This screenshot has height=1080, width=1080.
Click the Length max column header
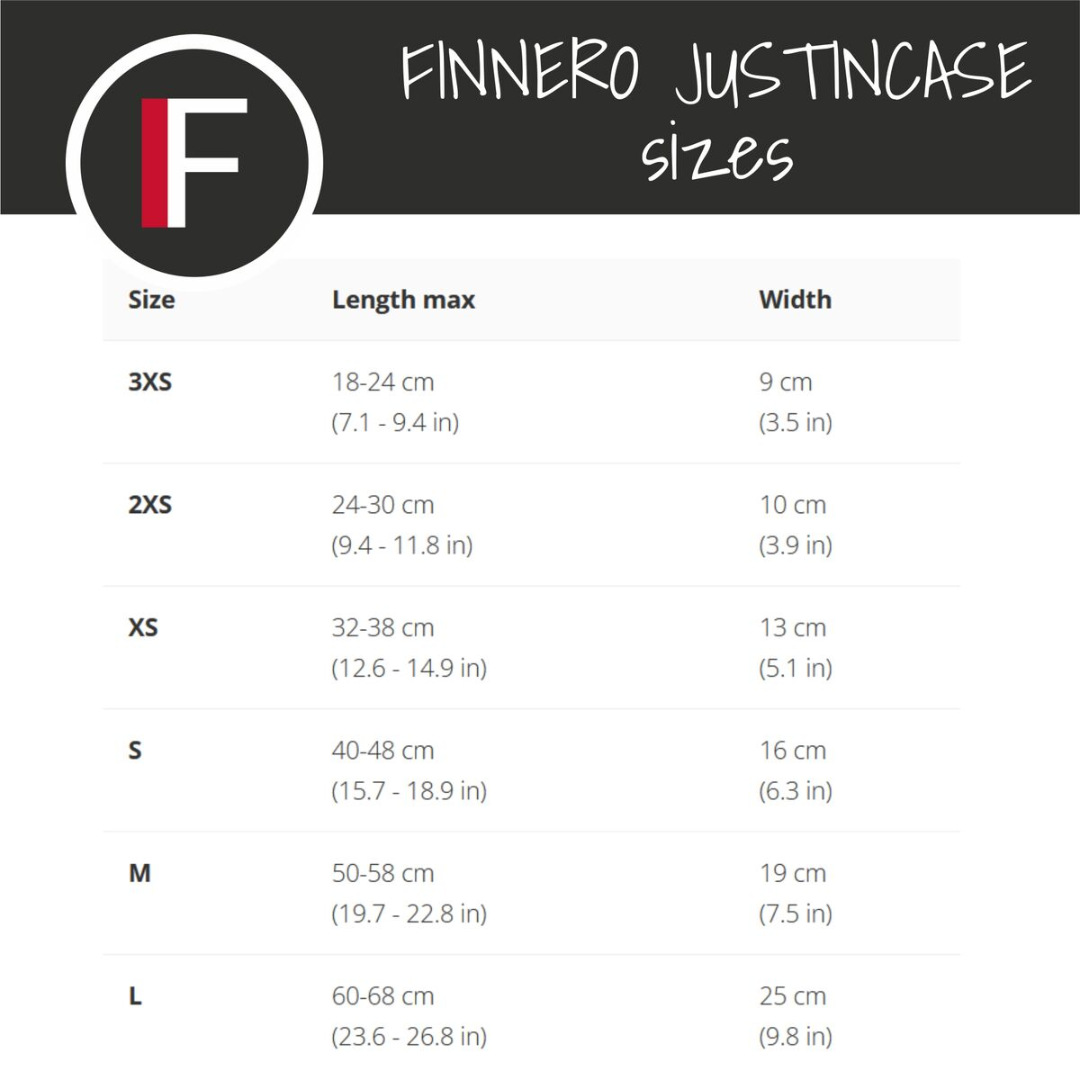(x=403, y=300)
